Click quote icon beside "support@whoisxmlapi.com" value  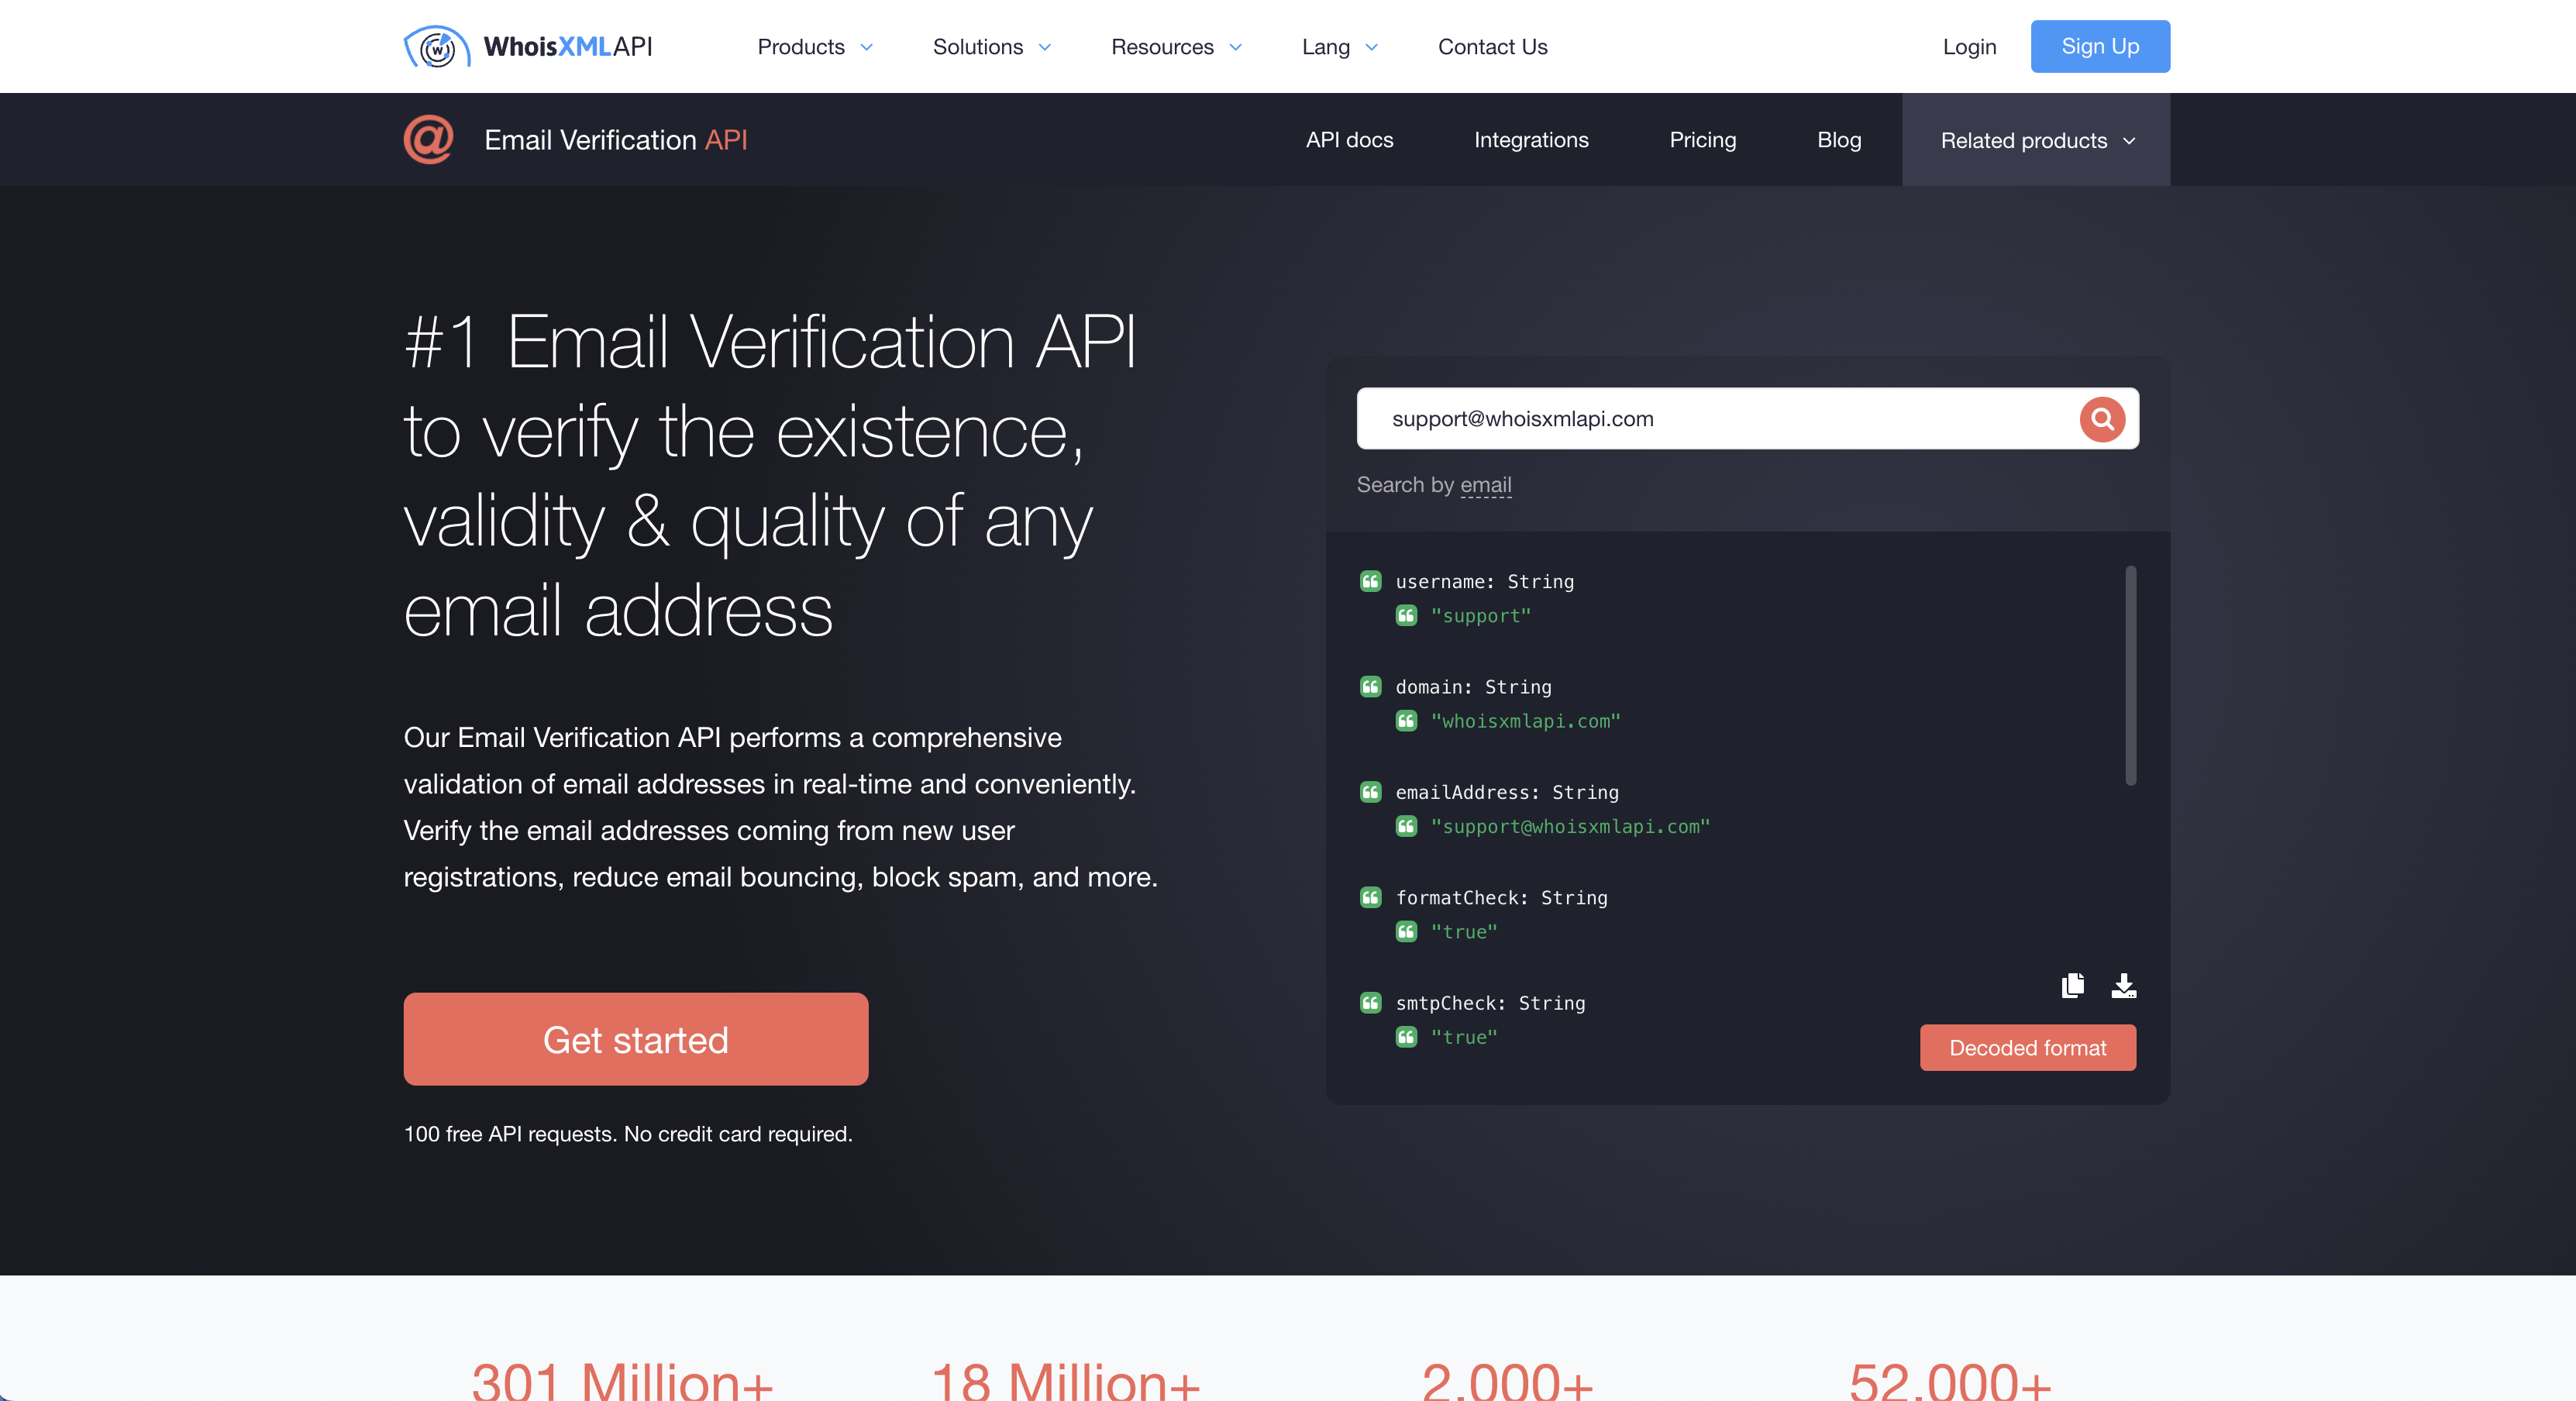1406,826
